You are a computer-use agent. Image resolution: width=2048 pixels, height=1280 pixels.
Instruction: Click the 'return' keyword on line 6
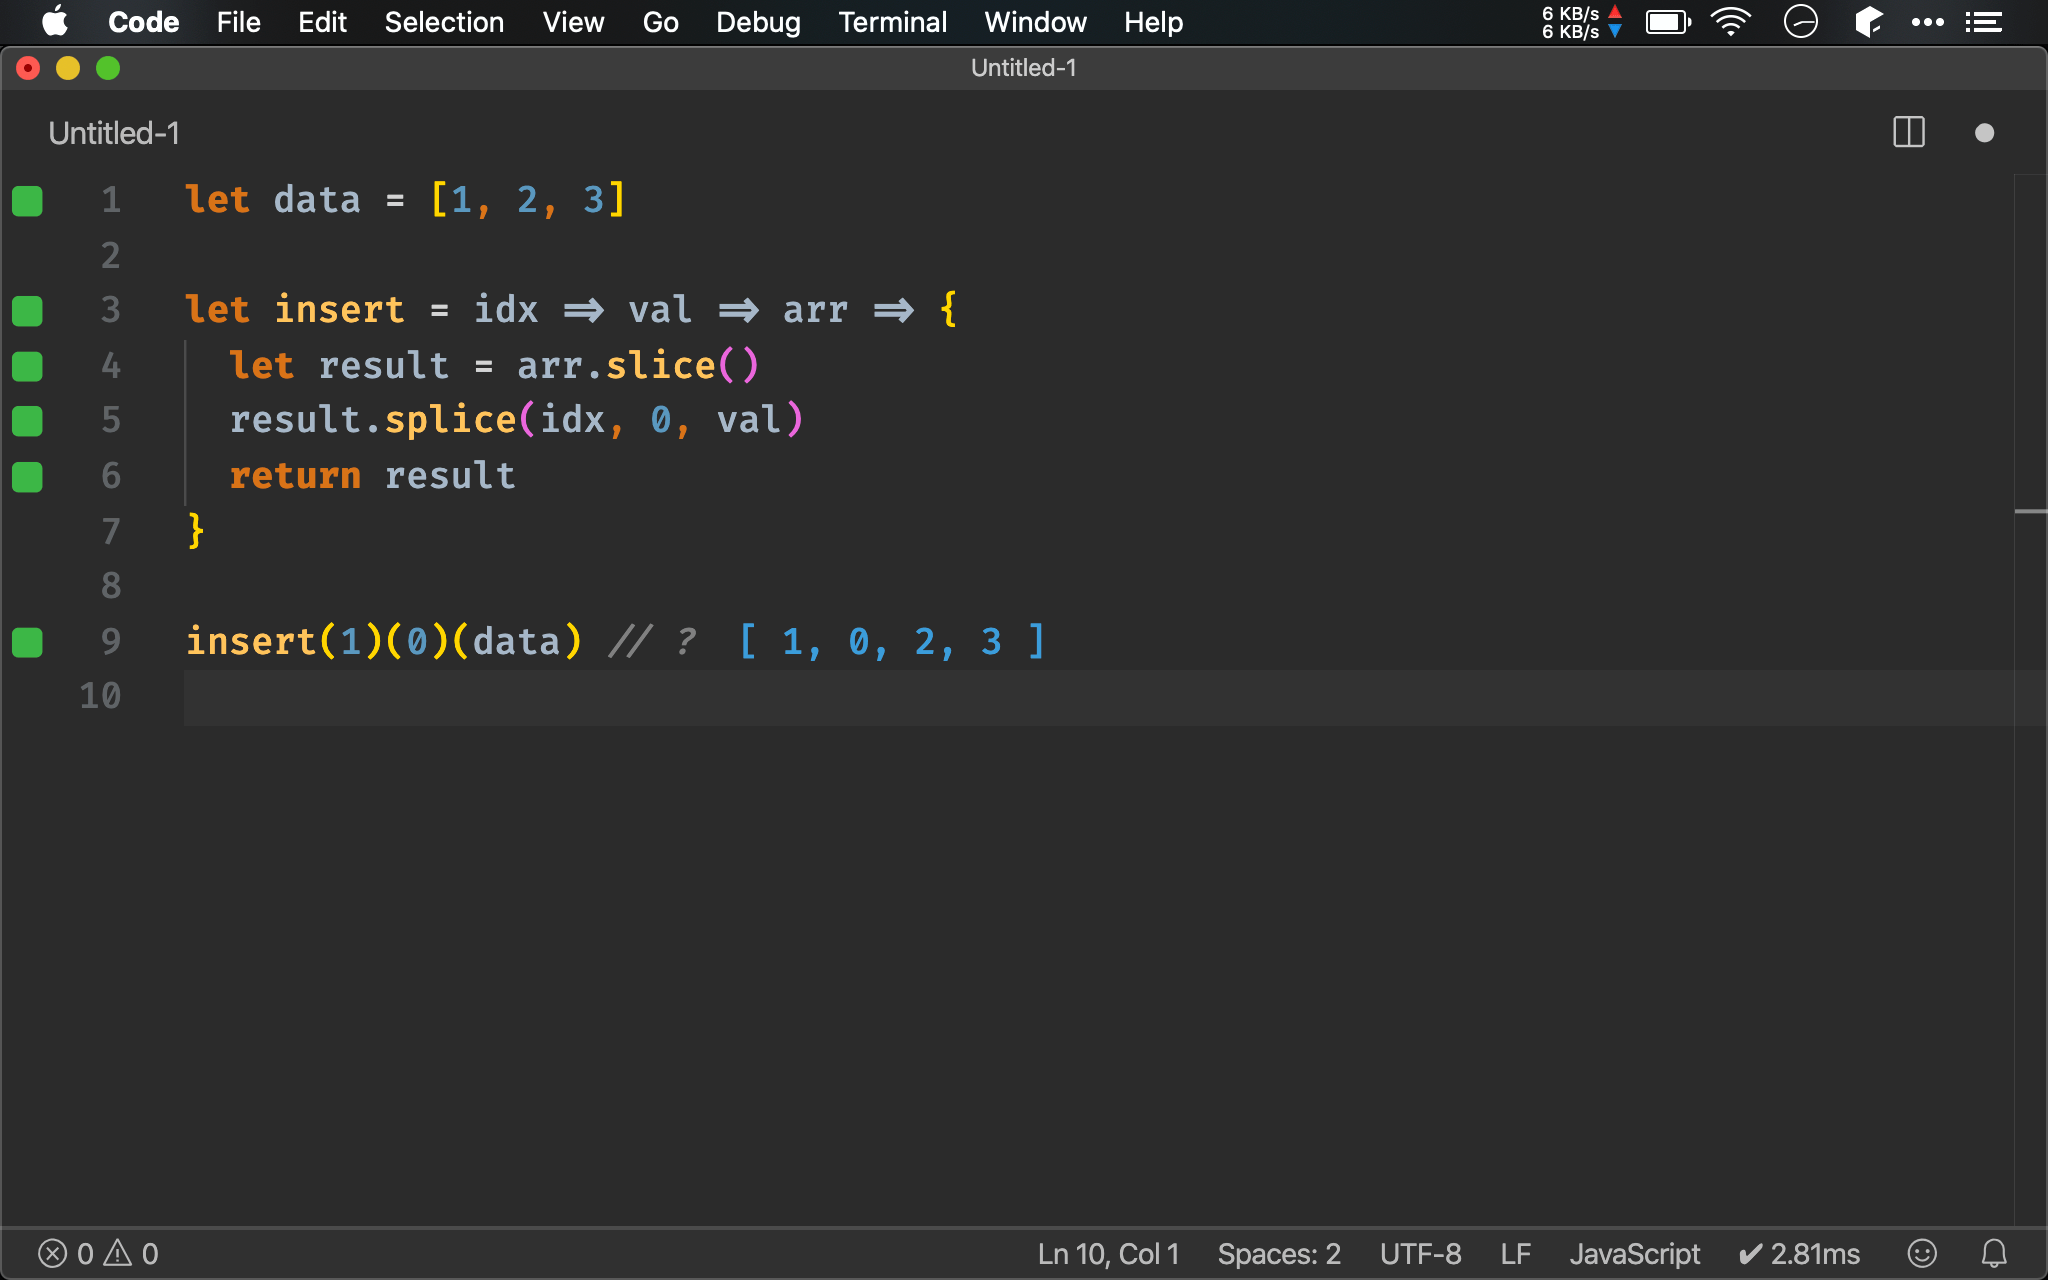tap(295, 476)
